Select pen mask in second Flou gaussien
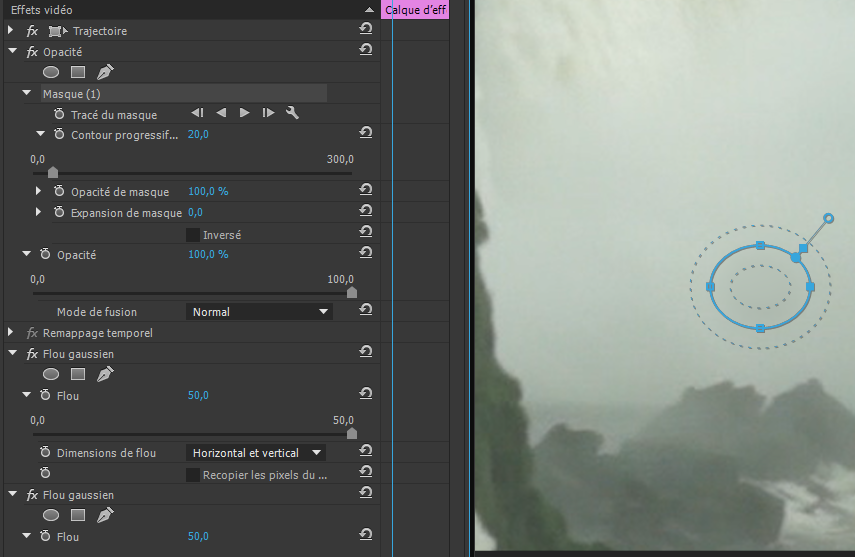Viewport: 855px width, 557px height. point(105,515)
